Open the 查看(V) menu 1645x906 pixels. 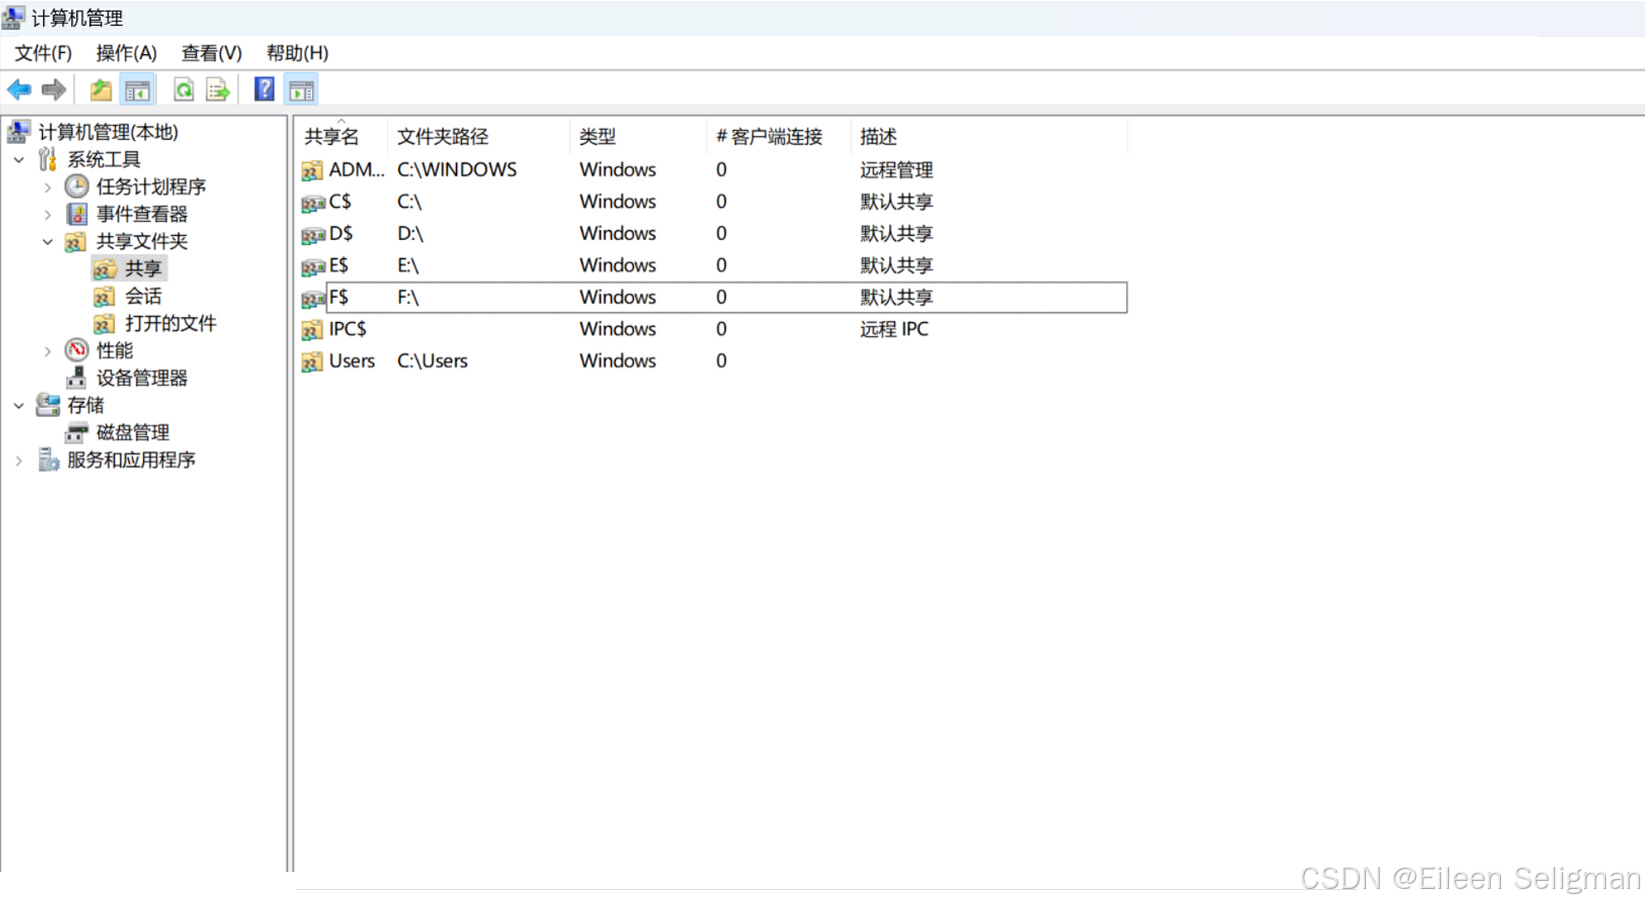[211, 53]
